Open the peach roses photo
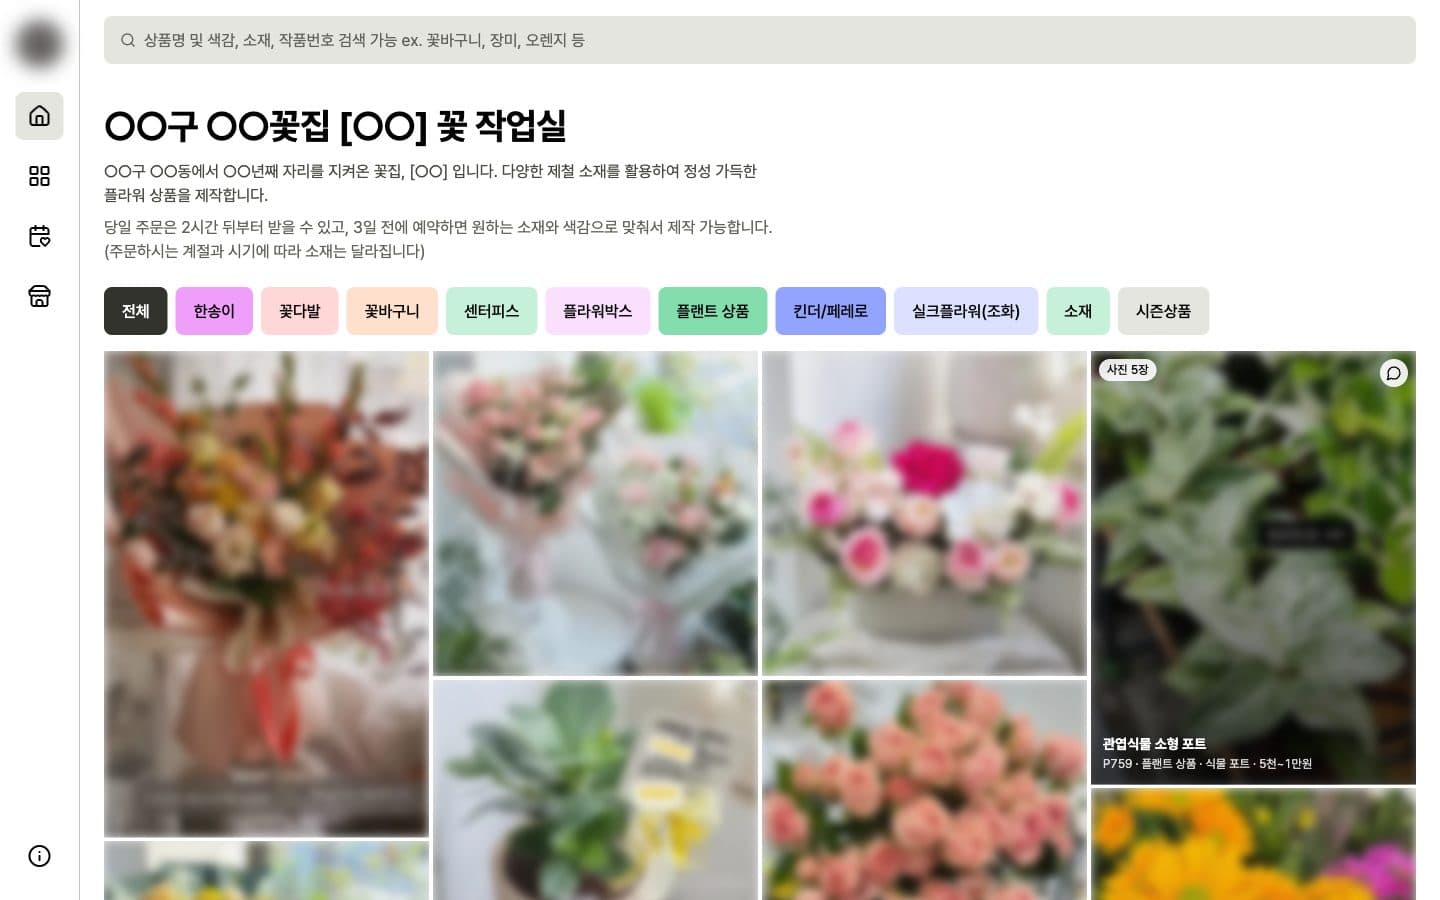Image resolution: width=1440 pixels, height=900 pixels. (x=924, y=790)
